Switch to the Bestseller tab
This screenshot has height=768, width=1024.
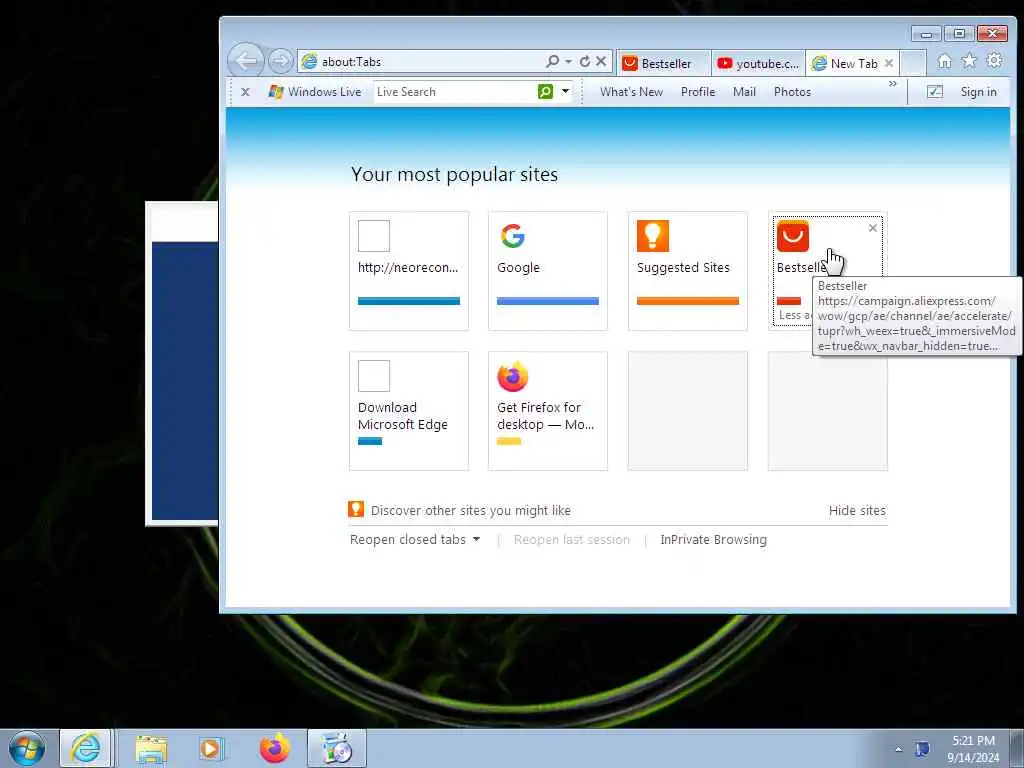(663, 63)
